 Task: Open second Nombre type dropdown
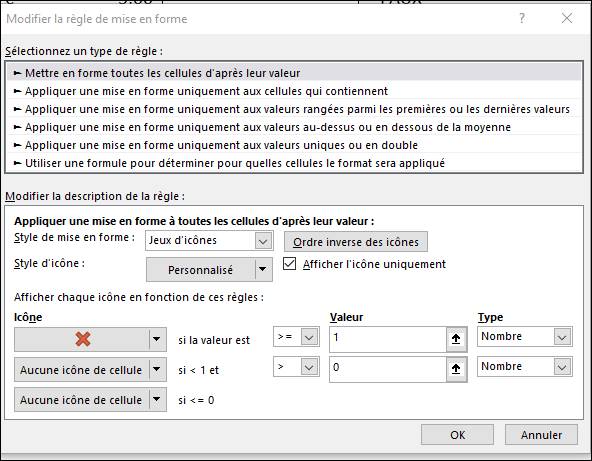click(525, 367)
